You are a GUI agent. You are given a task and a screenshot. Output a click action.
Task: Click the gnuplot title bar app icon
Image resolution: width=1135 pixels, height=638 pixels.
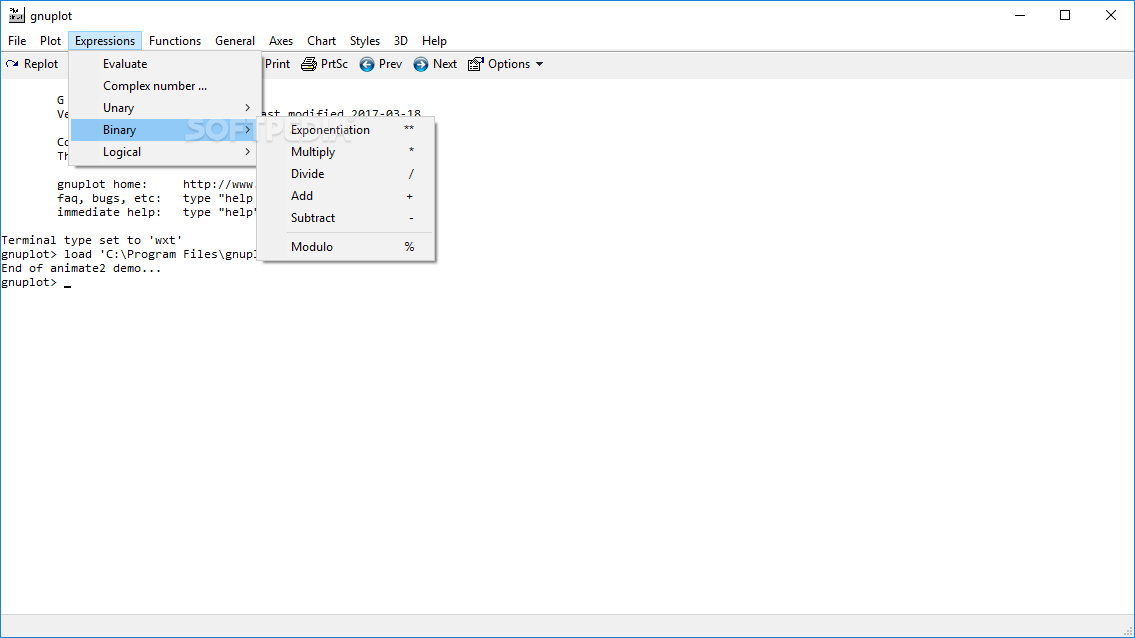pos(16,15)
